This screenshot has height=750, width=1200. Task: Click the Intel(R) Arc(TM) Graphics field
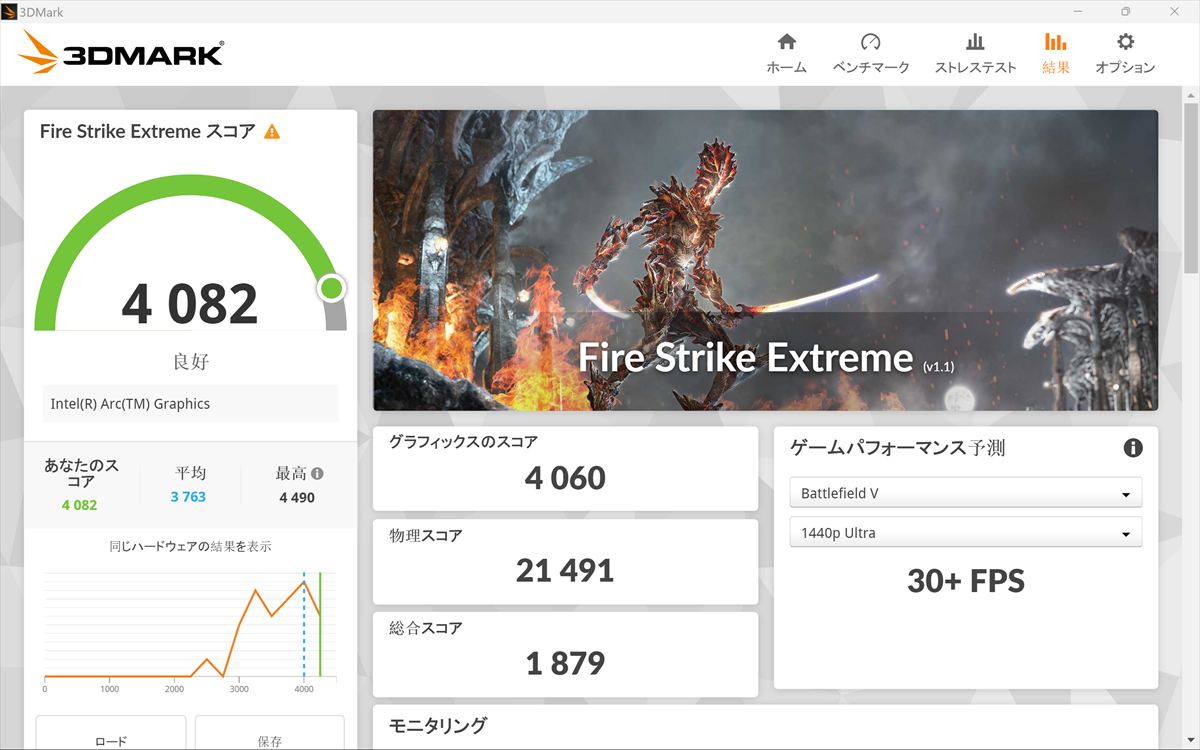pos(190,404)
